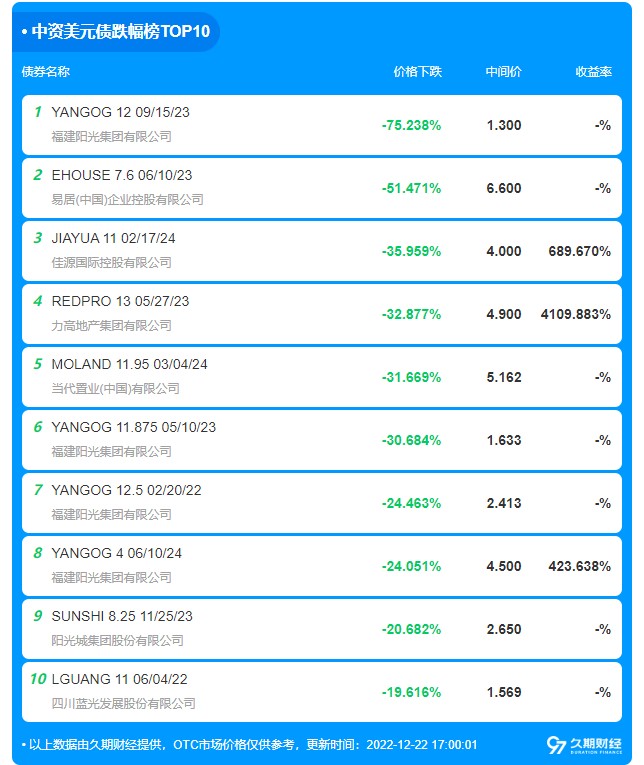Open the LGUANG 11 06/04/22 bond
Viewport: 644px width, 765px height.
pyautogui.click(x=322, y=691)
